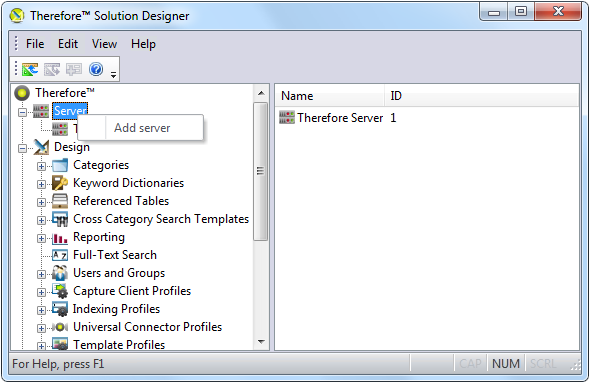The width and height of the screenshot is (590, 383).
Task: Select the Users and Groups label
Action: (x=119, y=273)
